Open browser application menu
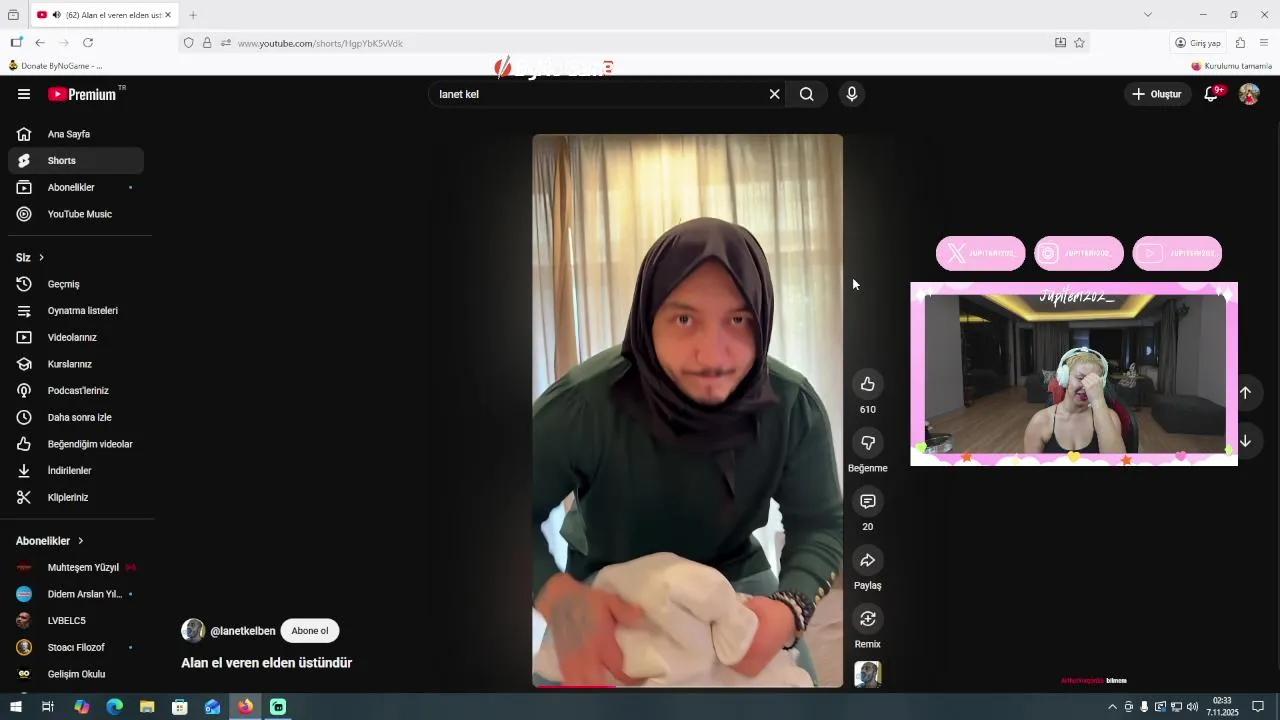Image resolution: width=1280 pixels, height=720 pixels. click(1264, 43)
